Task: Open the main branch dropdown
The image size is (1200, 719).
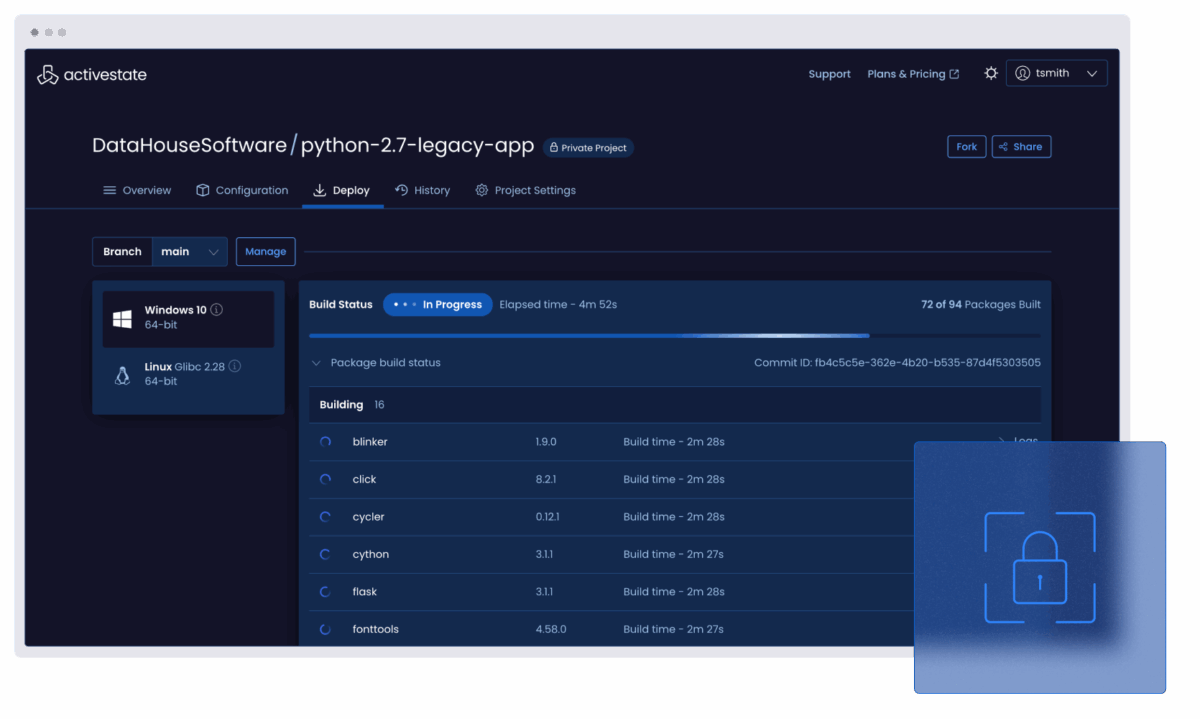Action: coord(190,252)
